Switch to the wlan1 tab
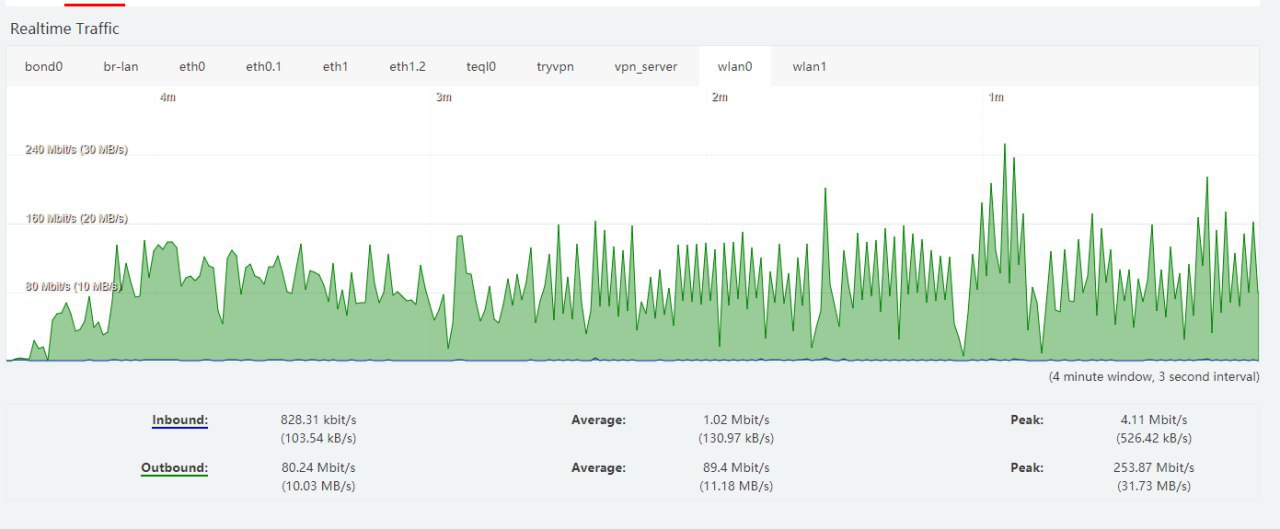The height and width of the screenshot is (529, 1280). tap(809, 67)
